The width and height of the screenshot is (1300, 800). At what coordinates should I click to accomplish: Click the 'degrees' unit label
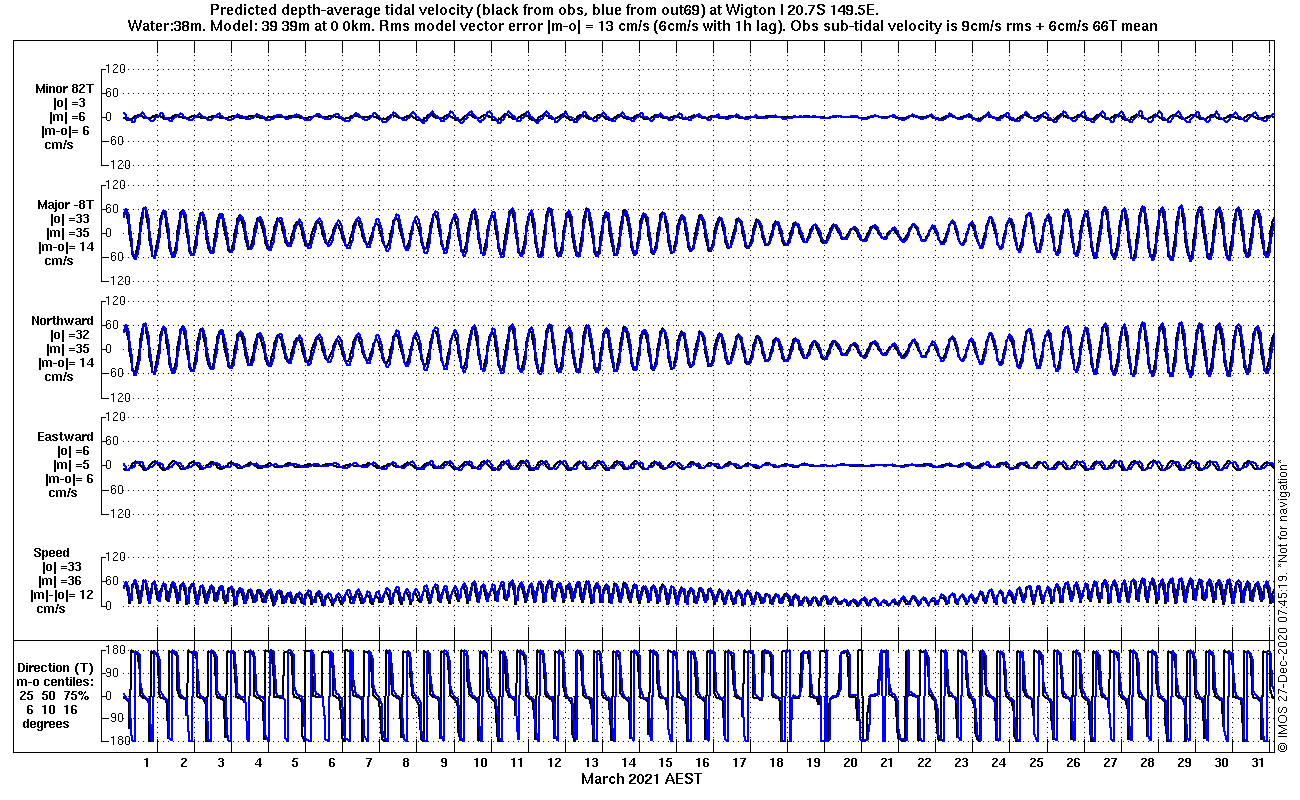click(46, 723)
